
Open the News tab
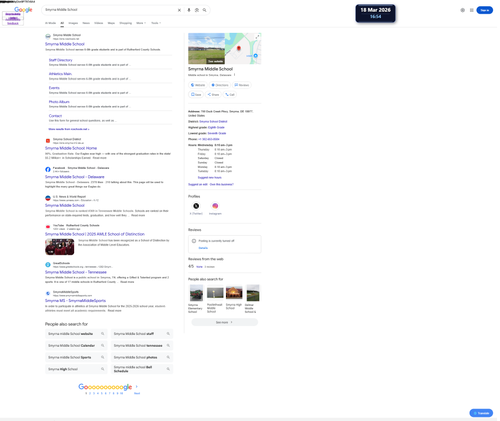[x=86, y=23]
